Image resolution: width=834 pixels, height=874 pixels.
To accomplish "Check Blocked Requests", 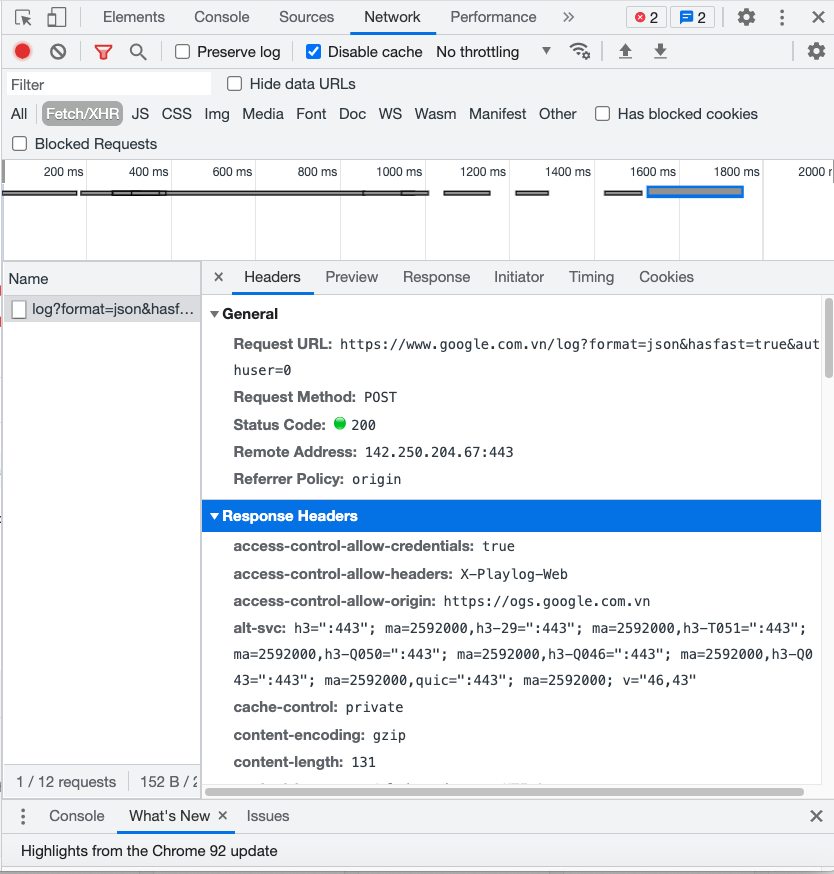I will point(20,144).
